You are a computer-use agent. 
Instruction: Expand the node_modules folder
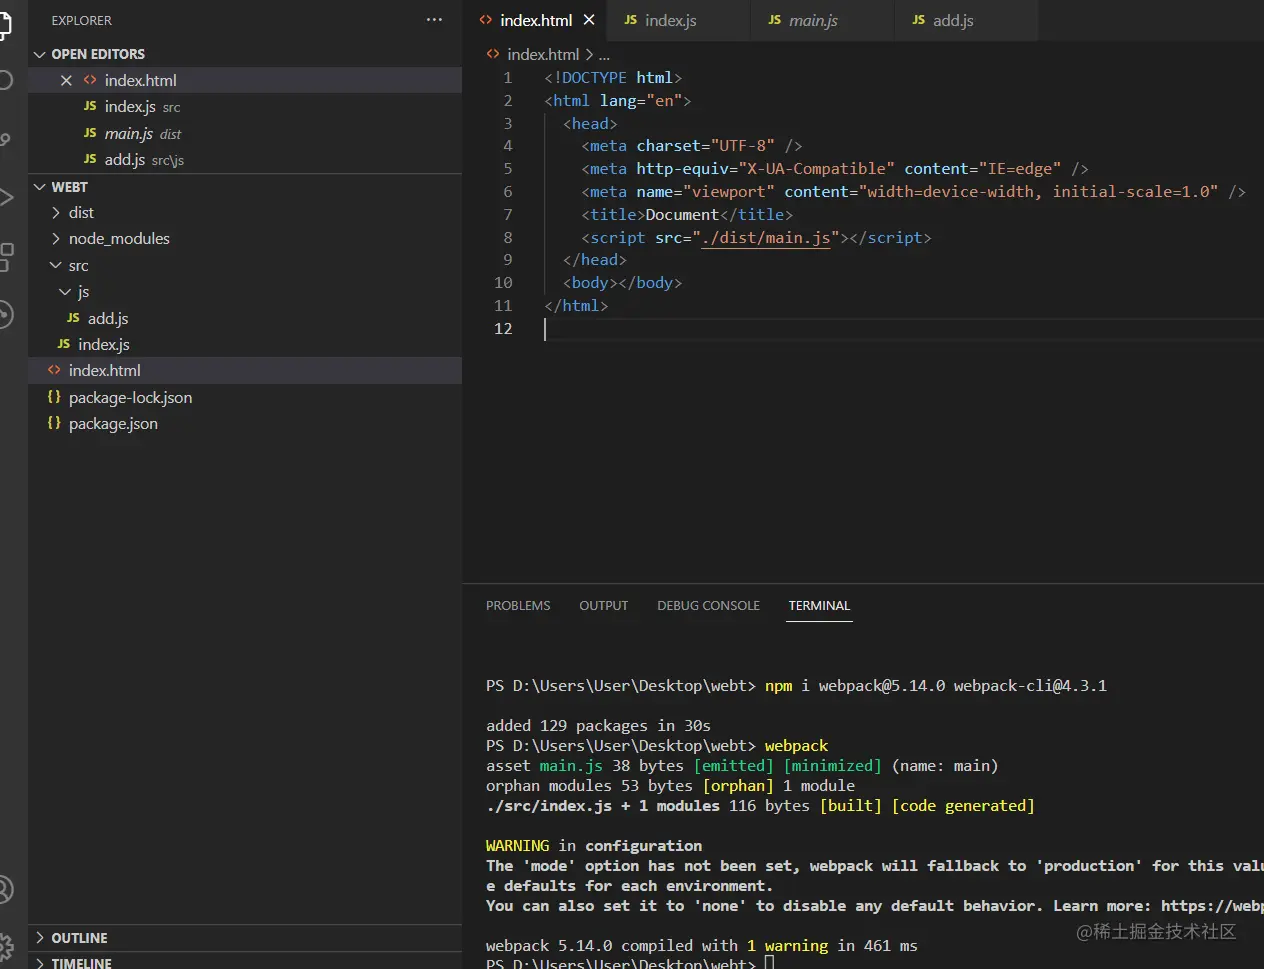tap(118, 238)
